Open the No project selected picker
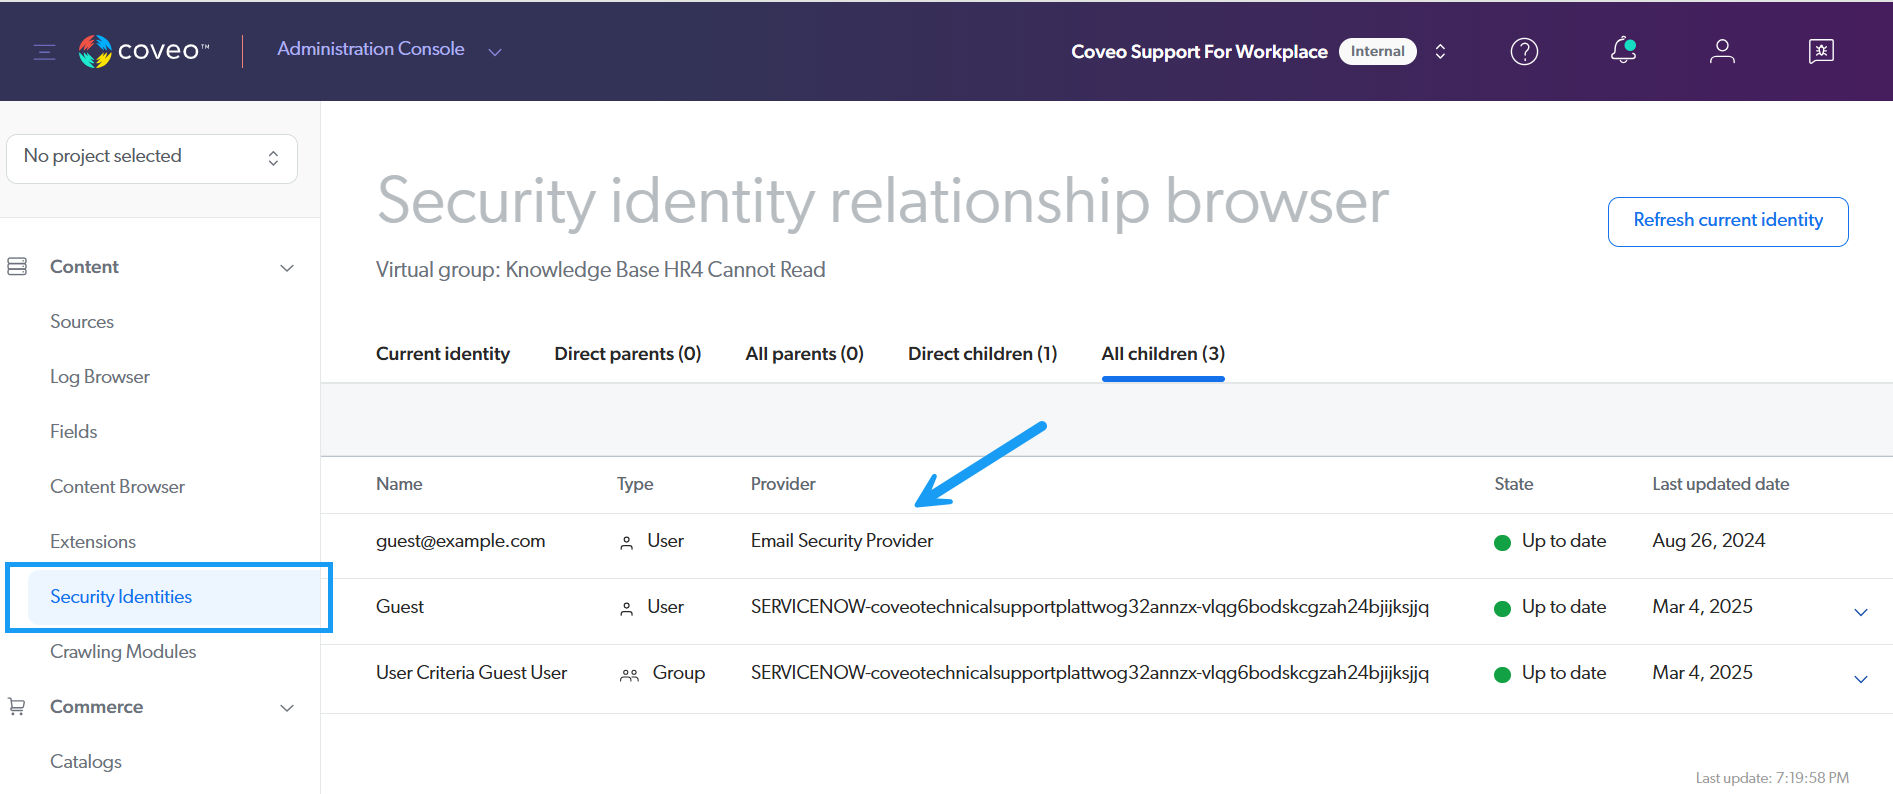This screenshot has width=1893, height=794. click(152, 158)
